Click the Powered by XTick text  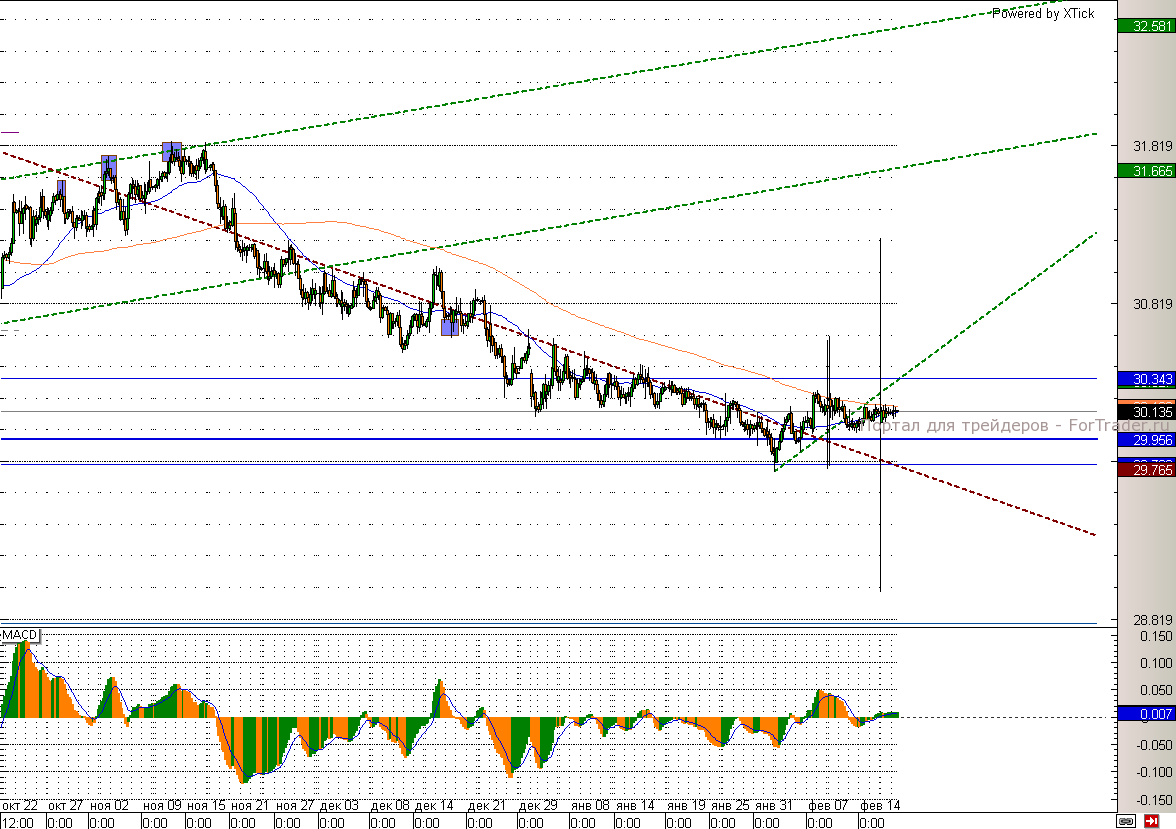[1043, 13]
